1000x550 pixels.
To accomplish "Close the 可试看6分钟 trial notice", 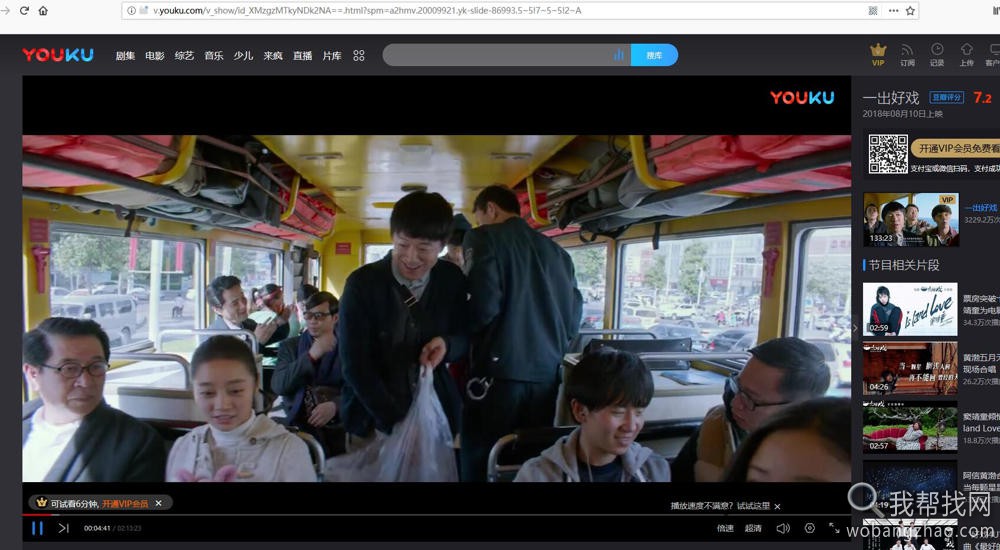I will coord(159,503).
